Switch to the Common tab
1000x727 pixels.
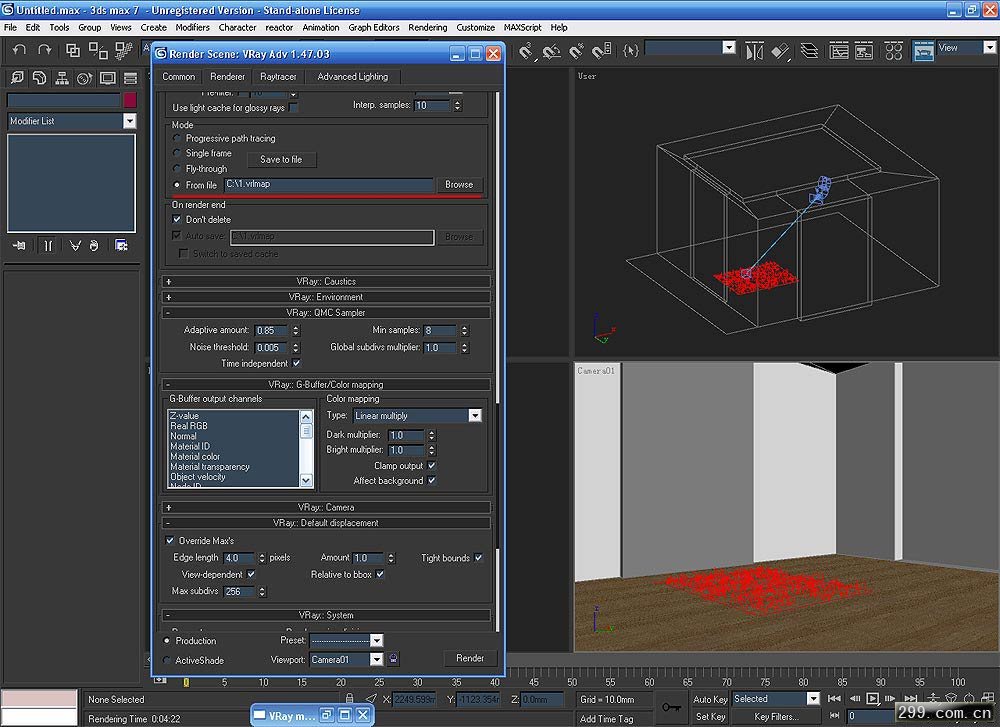coord(179,77)
